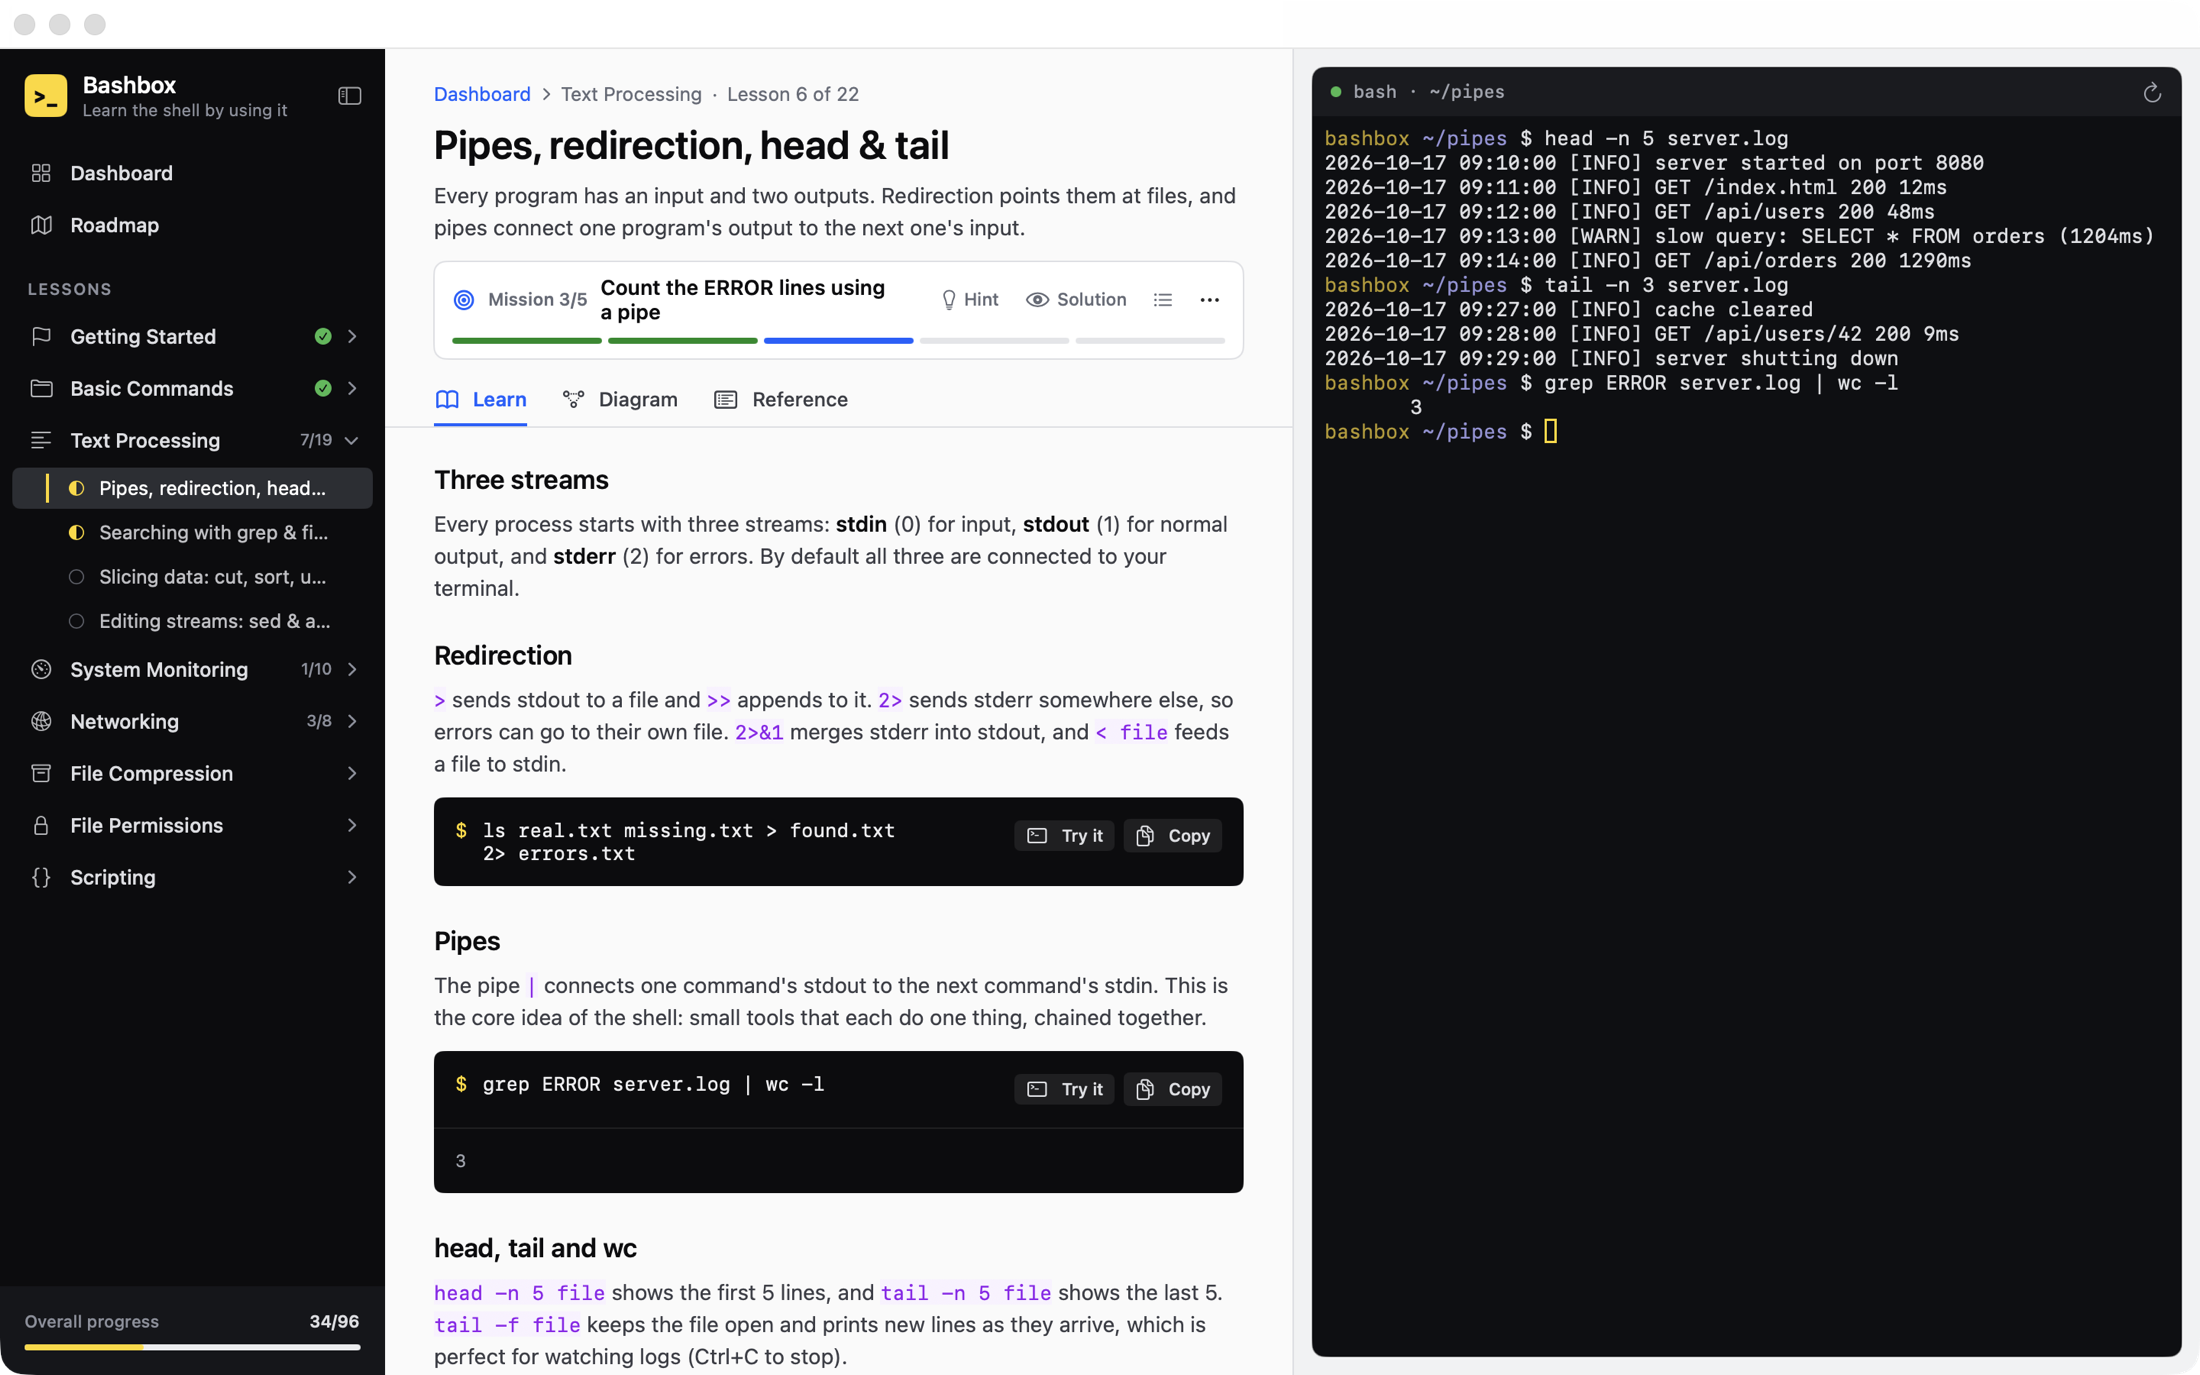Open the Editing streams: sed lesson
The height and width of the screenshot is (1375, 2200).
click(x=192, y=621)
